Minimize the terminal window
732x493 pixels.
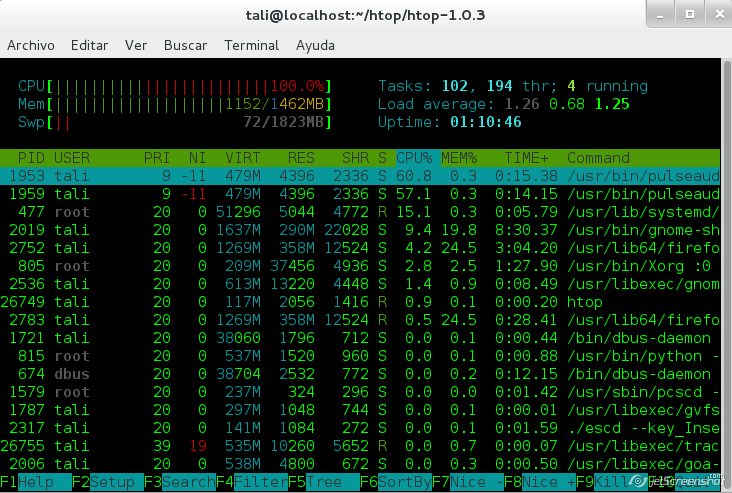(x=660, y=14)
